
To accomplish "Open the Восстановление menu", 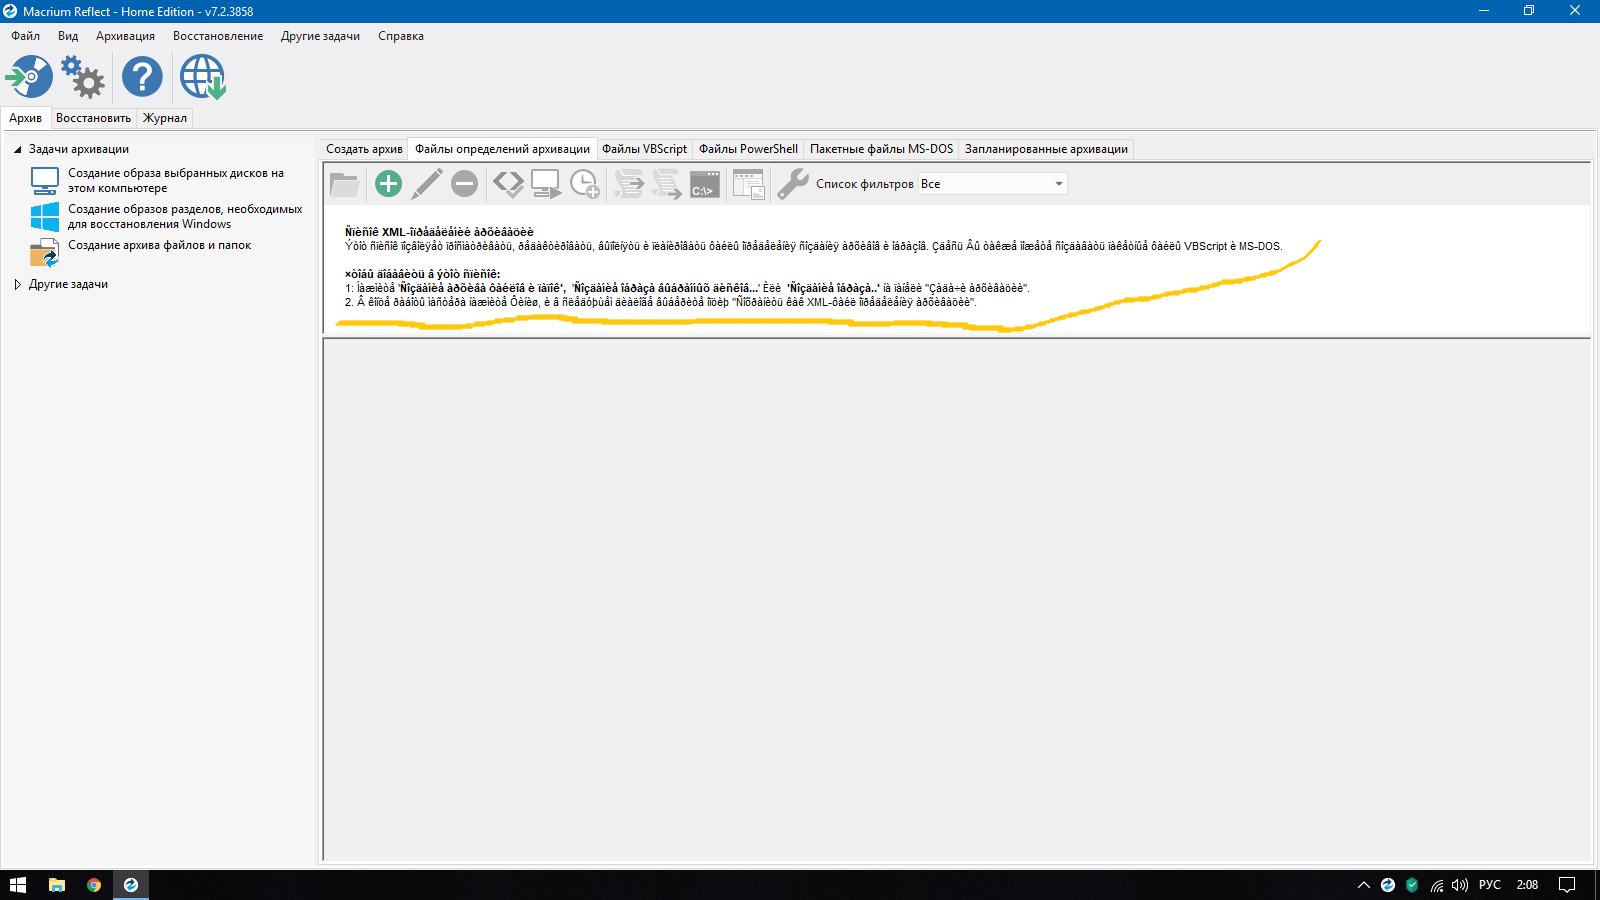I will point(218,36).
